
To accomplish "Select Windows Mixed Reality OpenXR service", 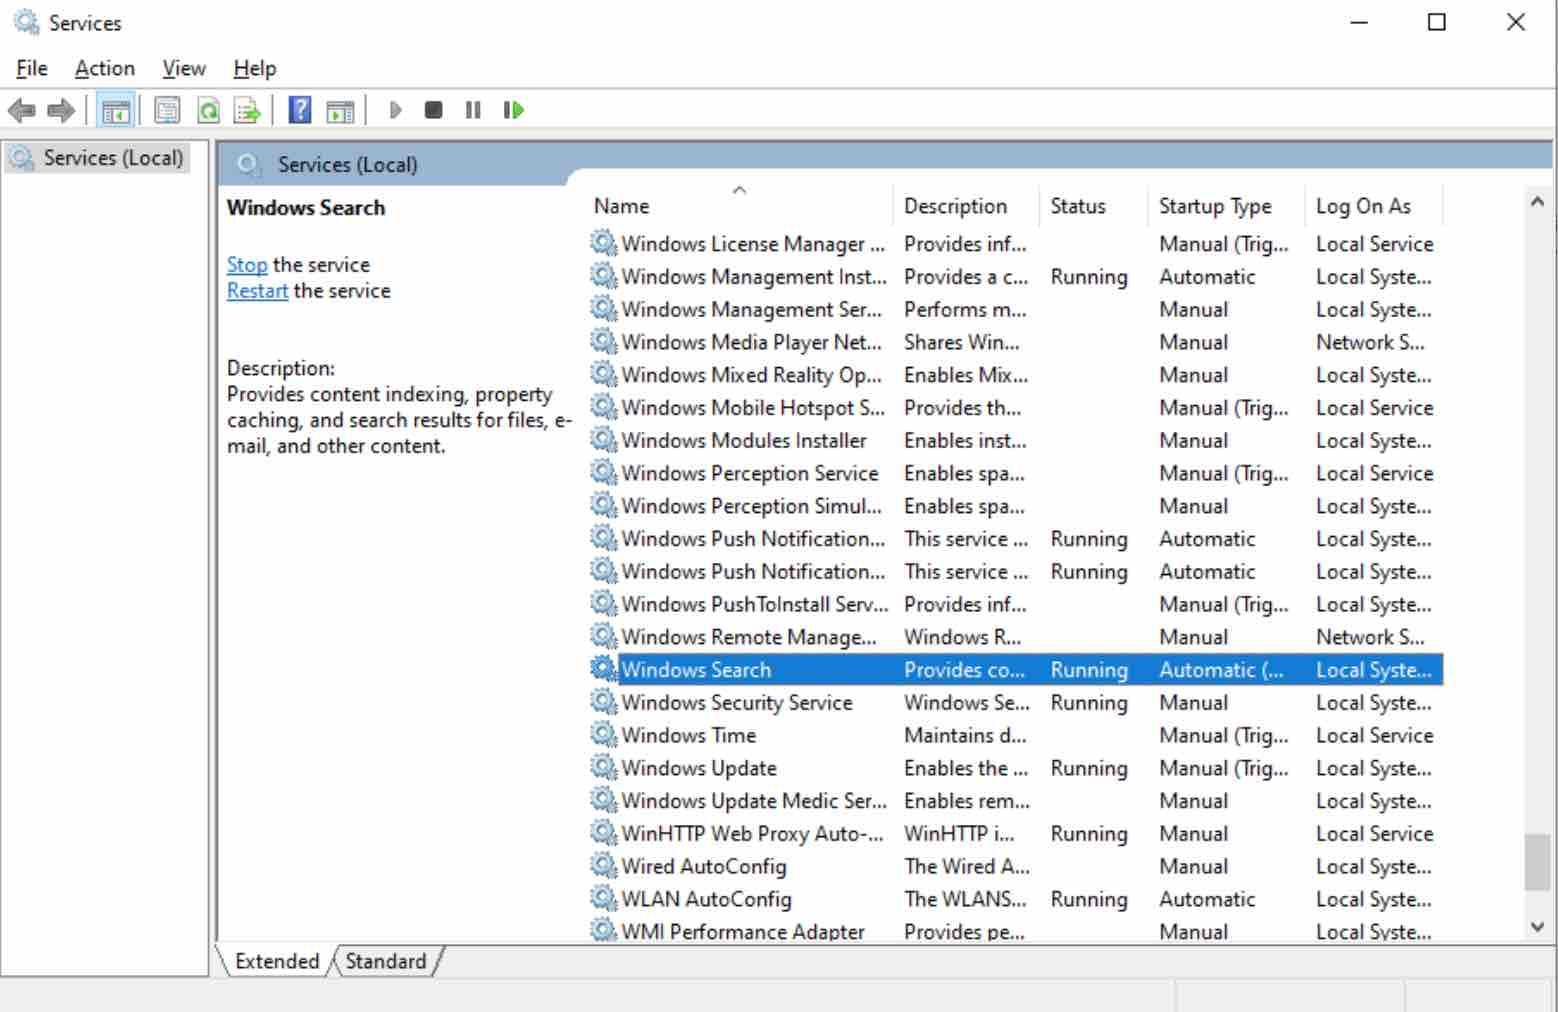I will pos(1015,374).
